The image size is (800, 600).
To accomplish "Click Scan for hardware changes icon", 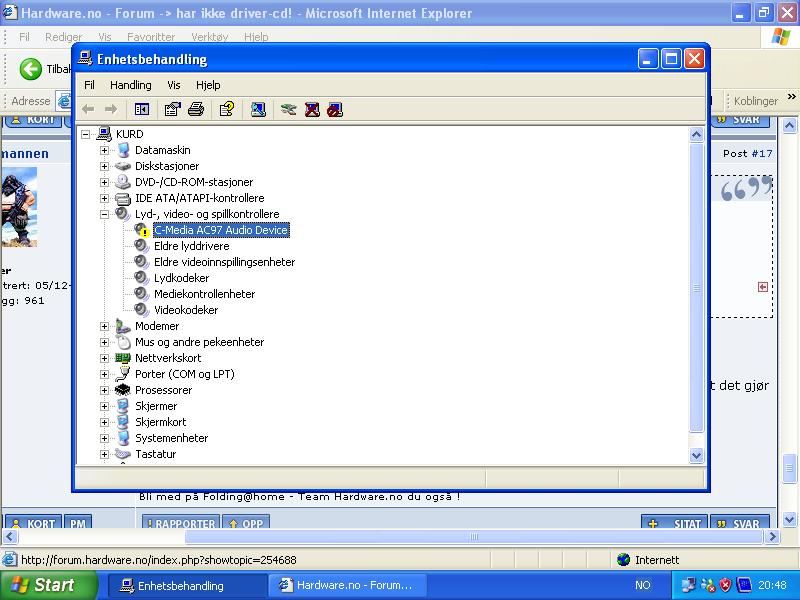I will click(258, 109).
